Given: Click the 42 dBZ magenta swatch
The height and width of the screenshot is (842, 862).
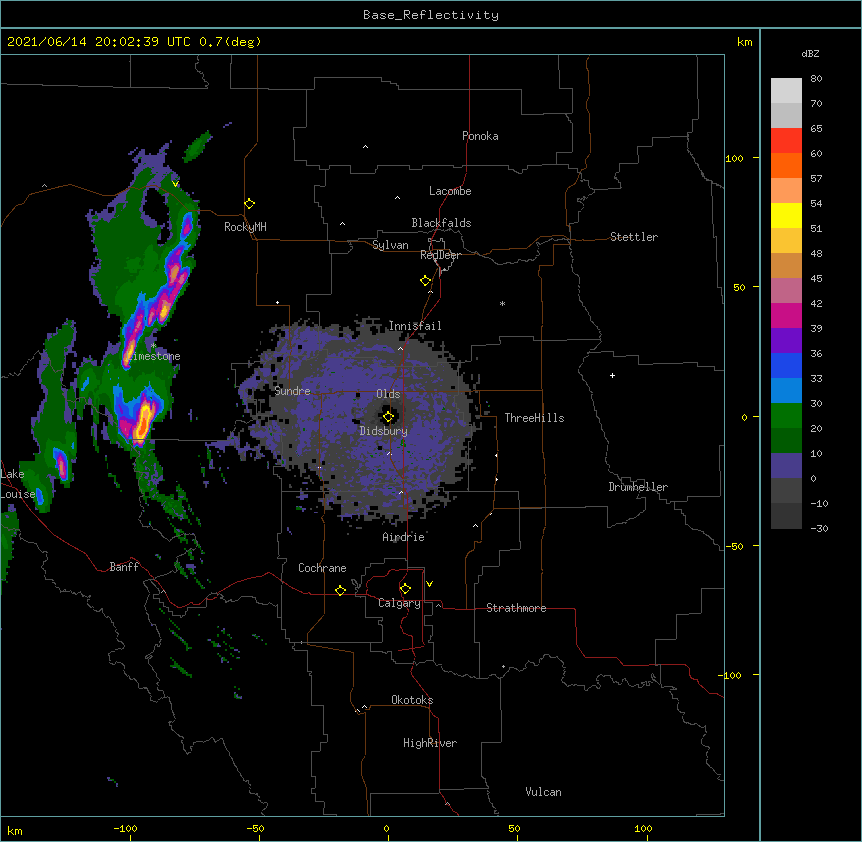Looking at the screenshot, I should click(x=786, y=315).
